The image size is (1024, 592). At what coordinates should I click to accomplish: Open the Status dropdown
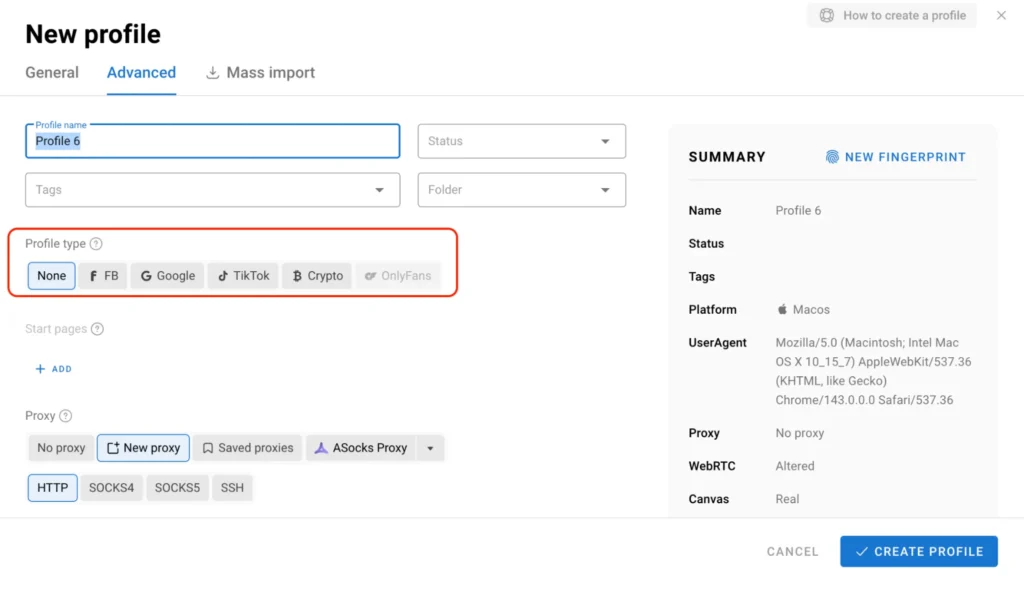pyautogui.click(x=521, y=141)
